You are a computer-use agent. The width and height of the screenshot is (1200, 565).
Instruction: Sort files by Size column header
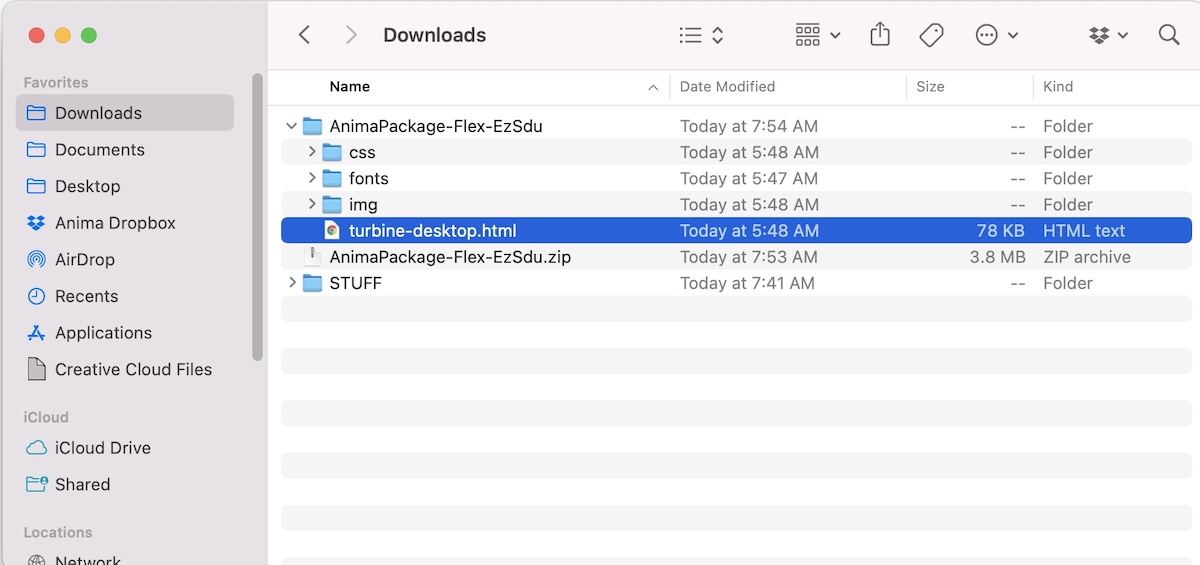[930, 87]
